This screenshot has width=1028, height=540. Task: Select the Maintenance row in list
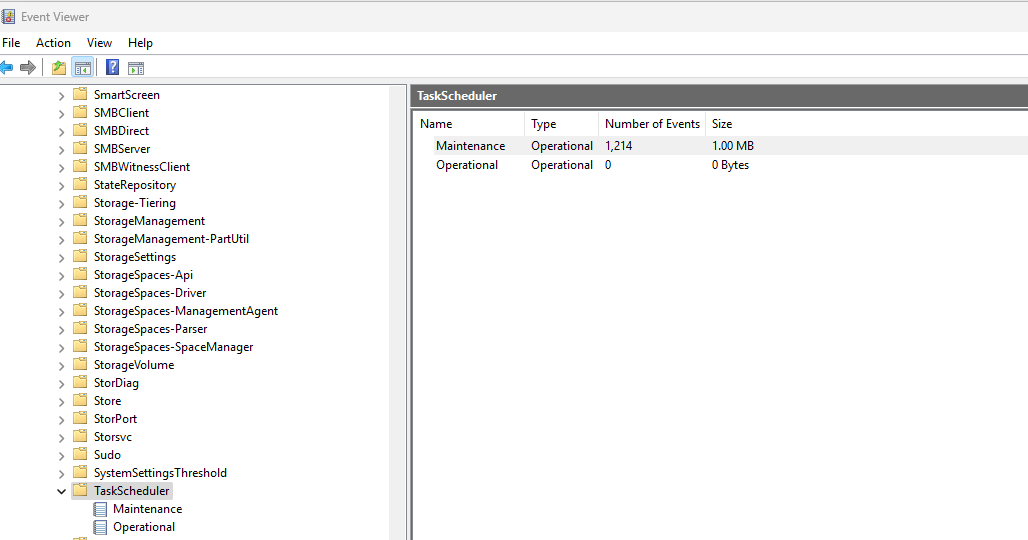pyautogui.click(x=721, y=145)
